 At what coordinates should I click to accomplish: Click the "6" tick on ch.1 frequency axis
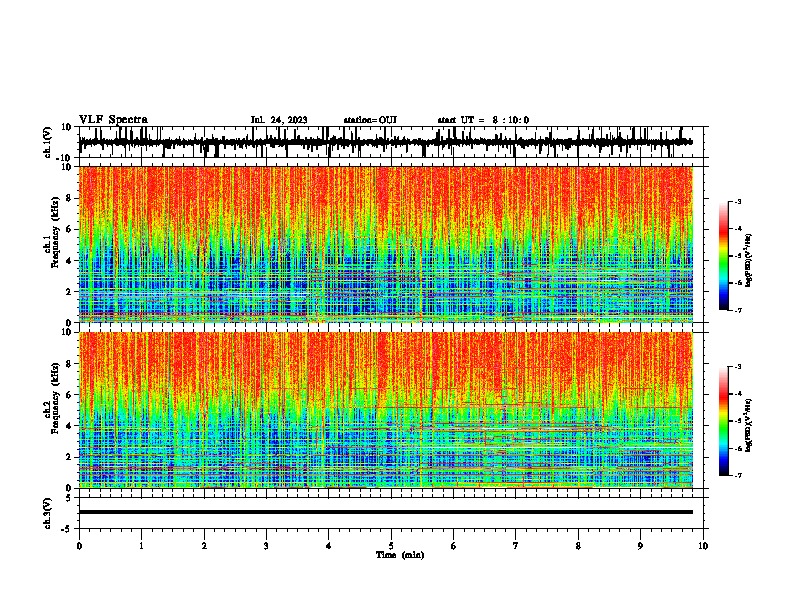click(69, 229)
